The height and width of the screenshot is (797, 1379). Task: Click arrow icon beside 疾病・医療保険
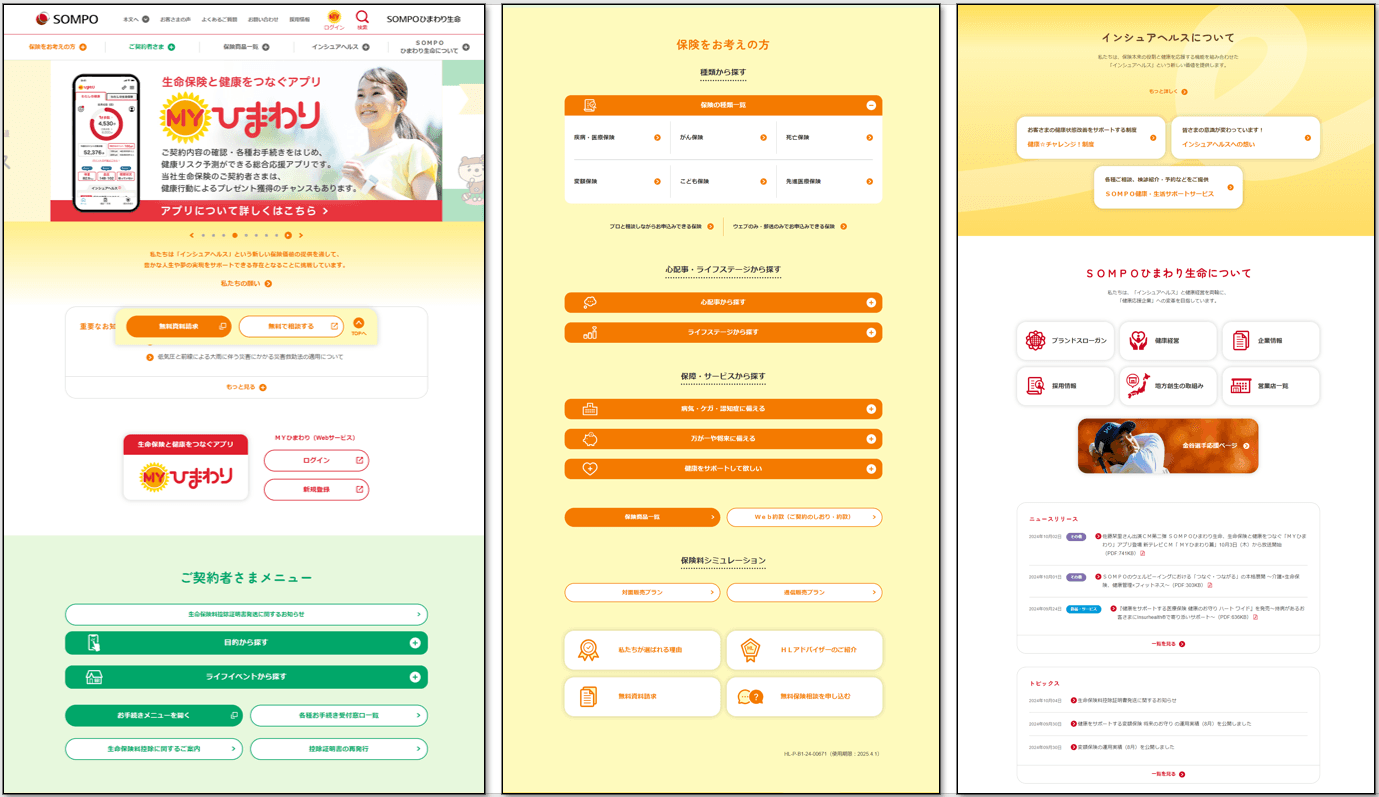coord(657,138)
